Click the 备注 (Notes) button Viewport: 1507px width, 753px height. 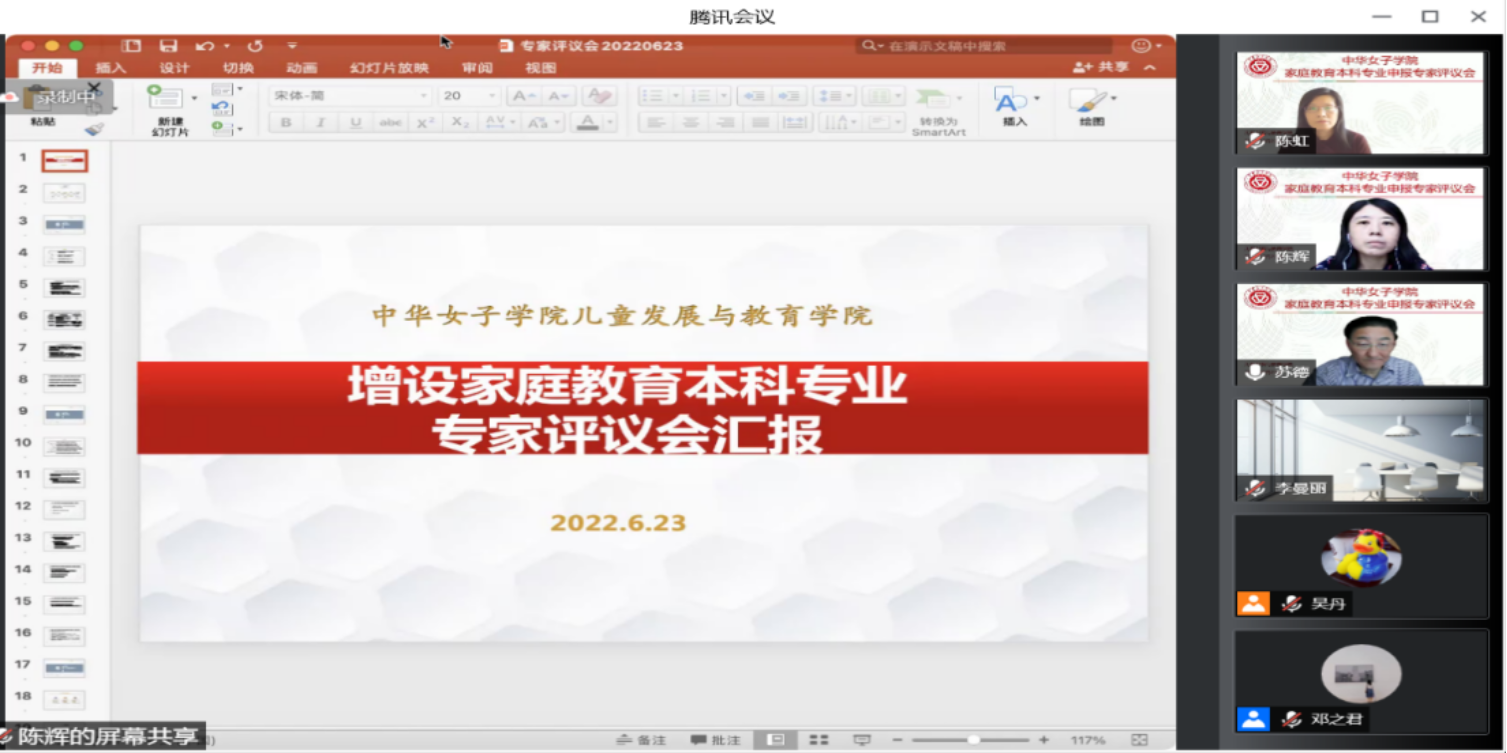click(642, 740)
